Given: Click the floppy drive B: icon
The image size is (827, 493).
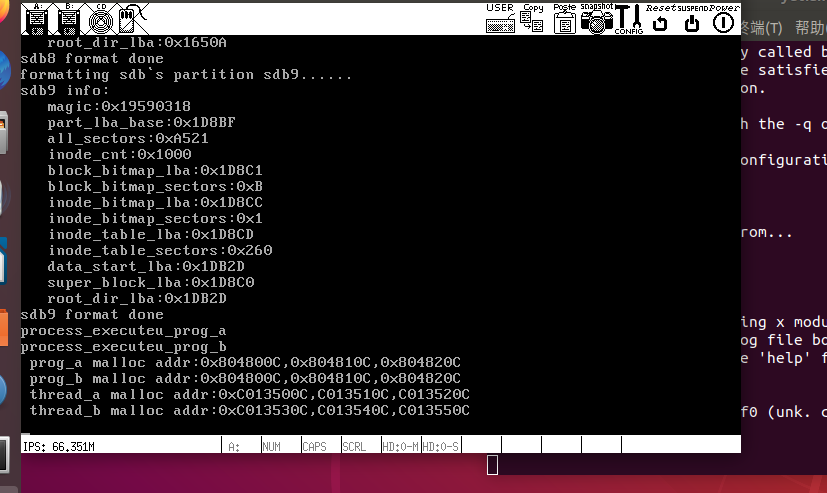Looking at the screenshot, I should pyautogui.click(x=69, y=17).
